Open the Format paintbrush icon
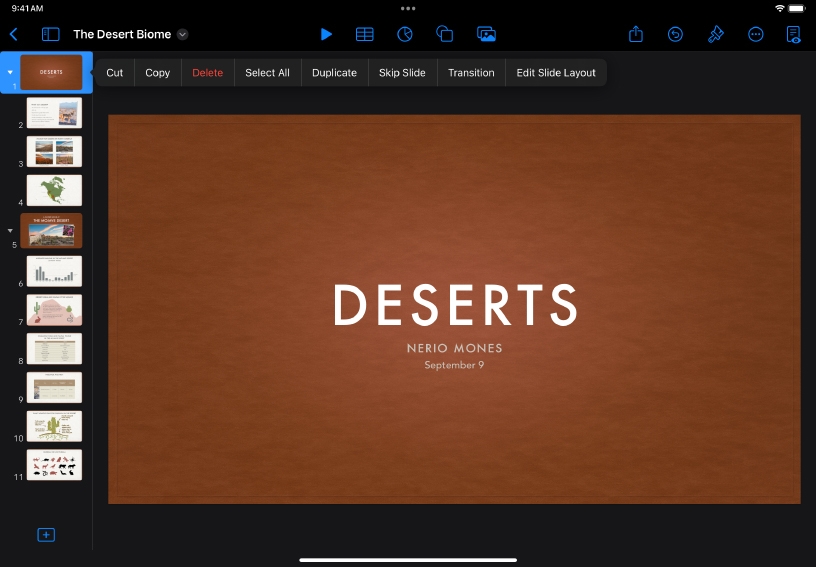 [x=716, y=34]
